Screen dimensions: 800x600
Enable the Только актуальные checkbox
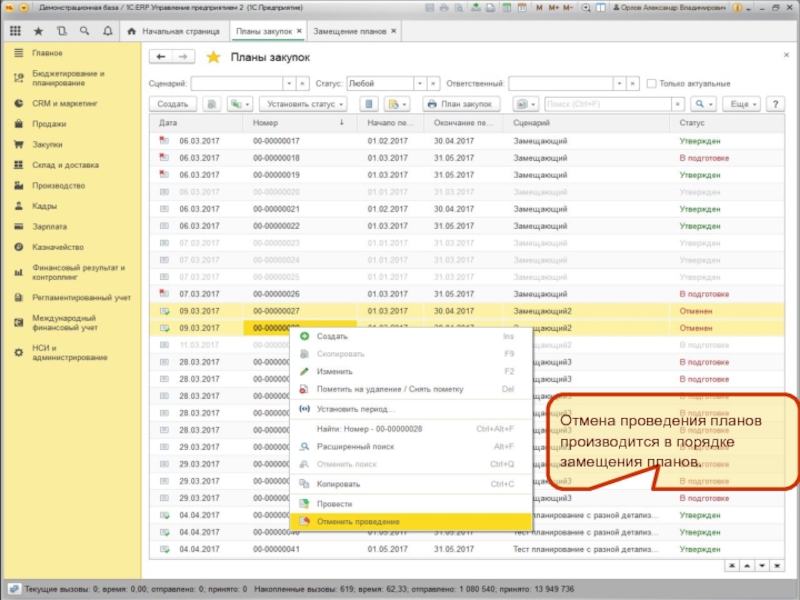[652, 83]
